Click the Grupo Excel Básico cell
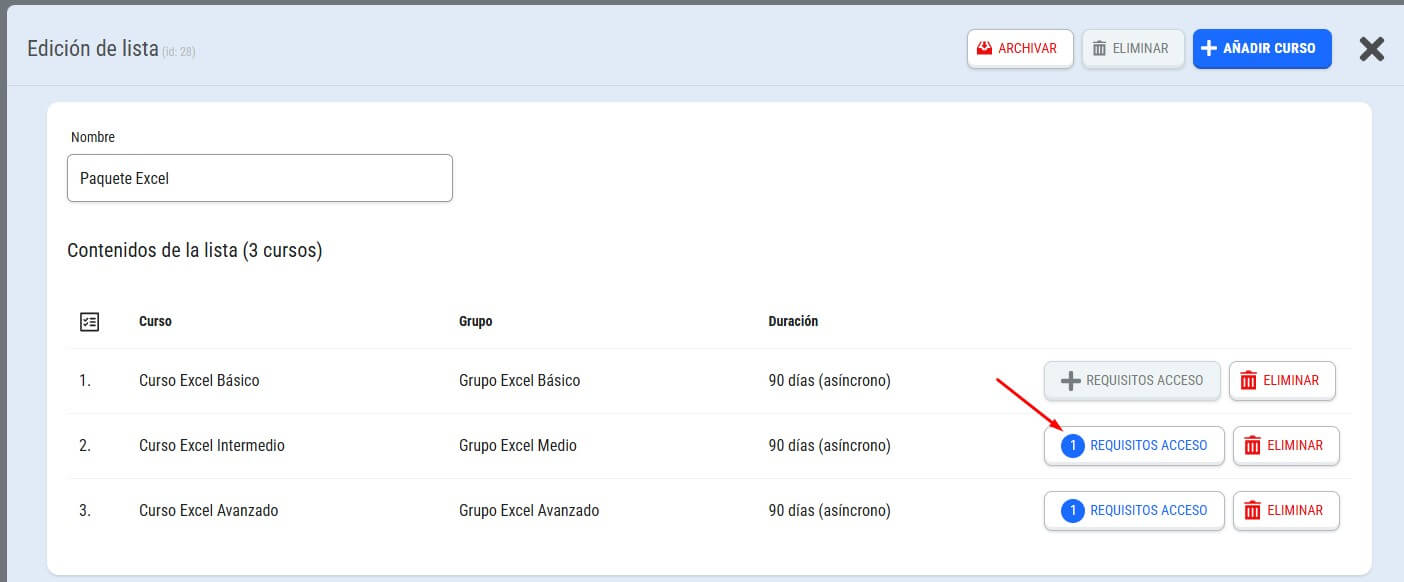 point(519,381)
